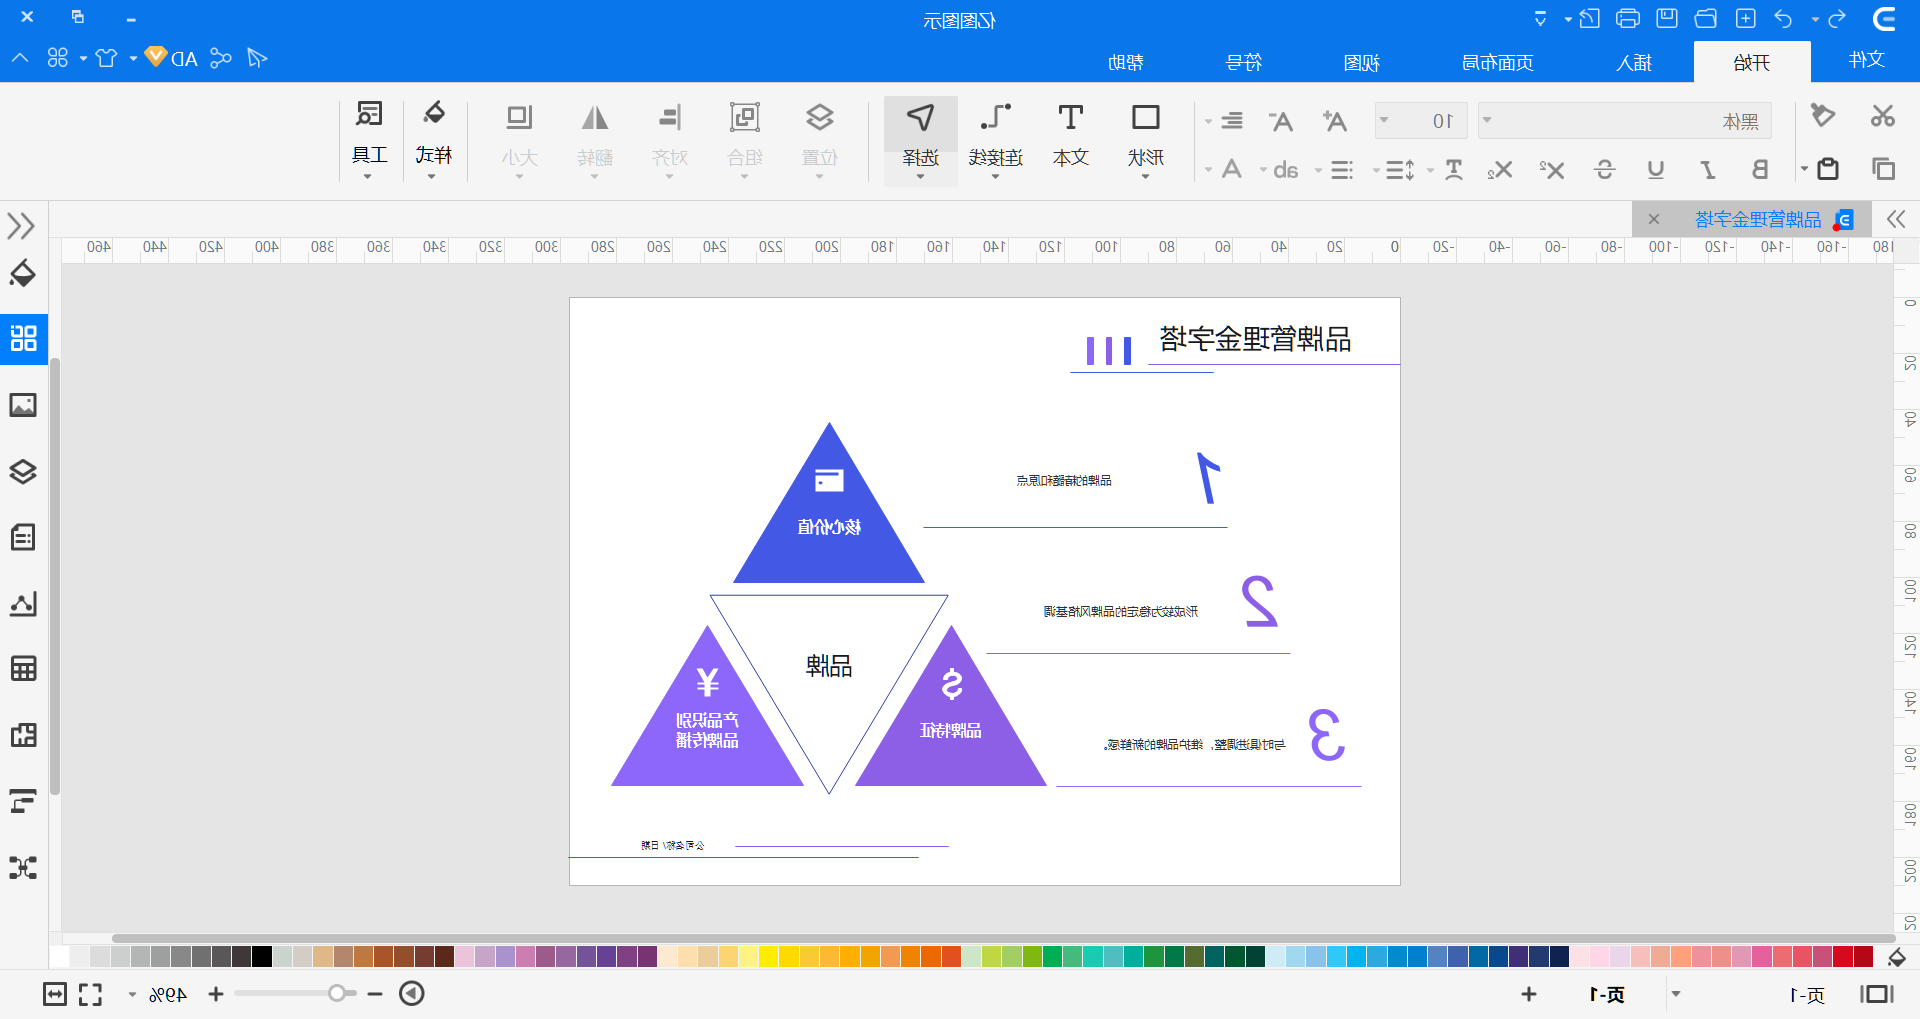The image size is (1920, 1019).
Task: Open the 样式 style dropdown
Action: pos(434,139)
